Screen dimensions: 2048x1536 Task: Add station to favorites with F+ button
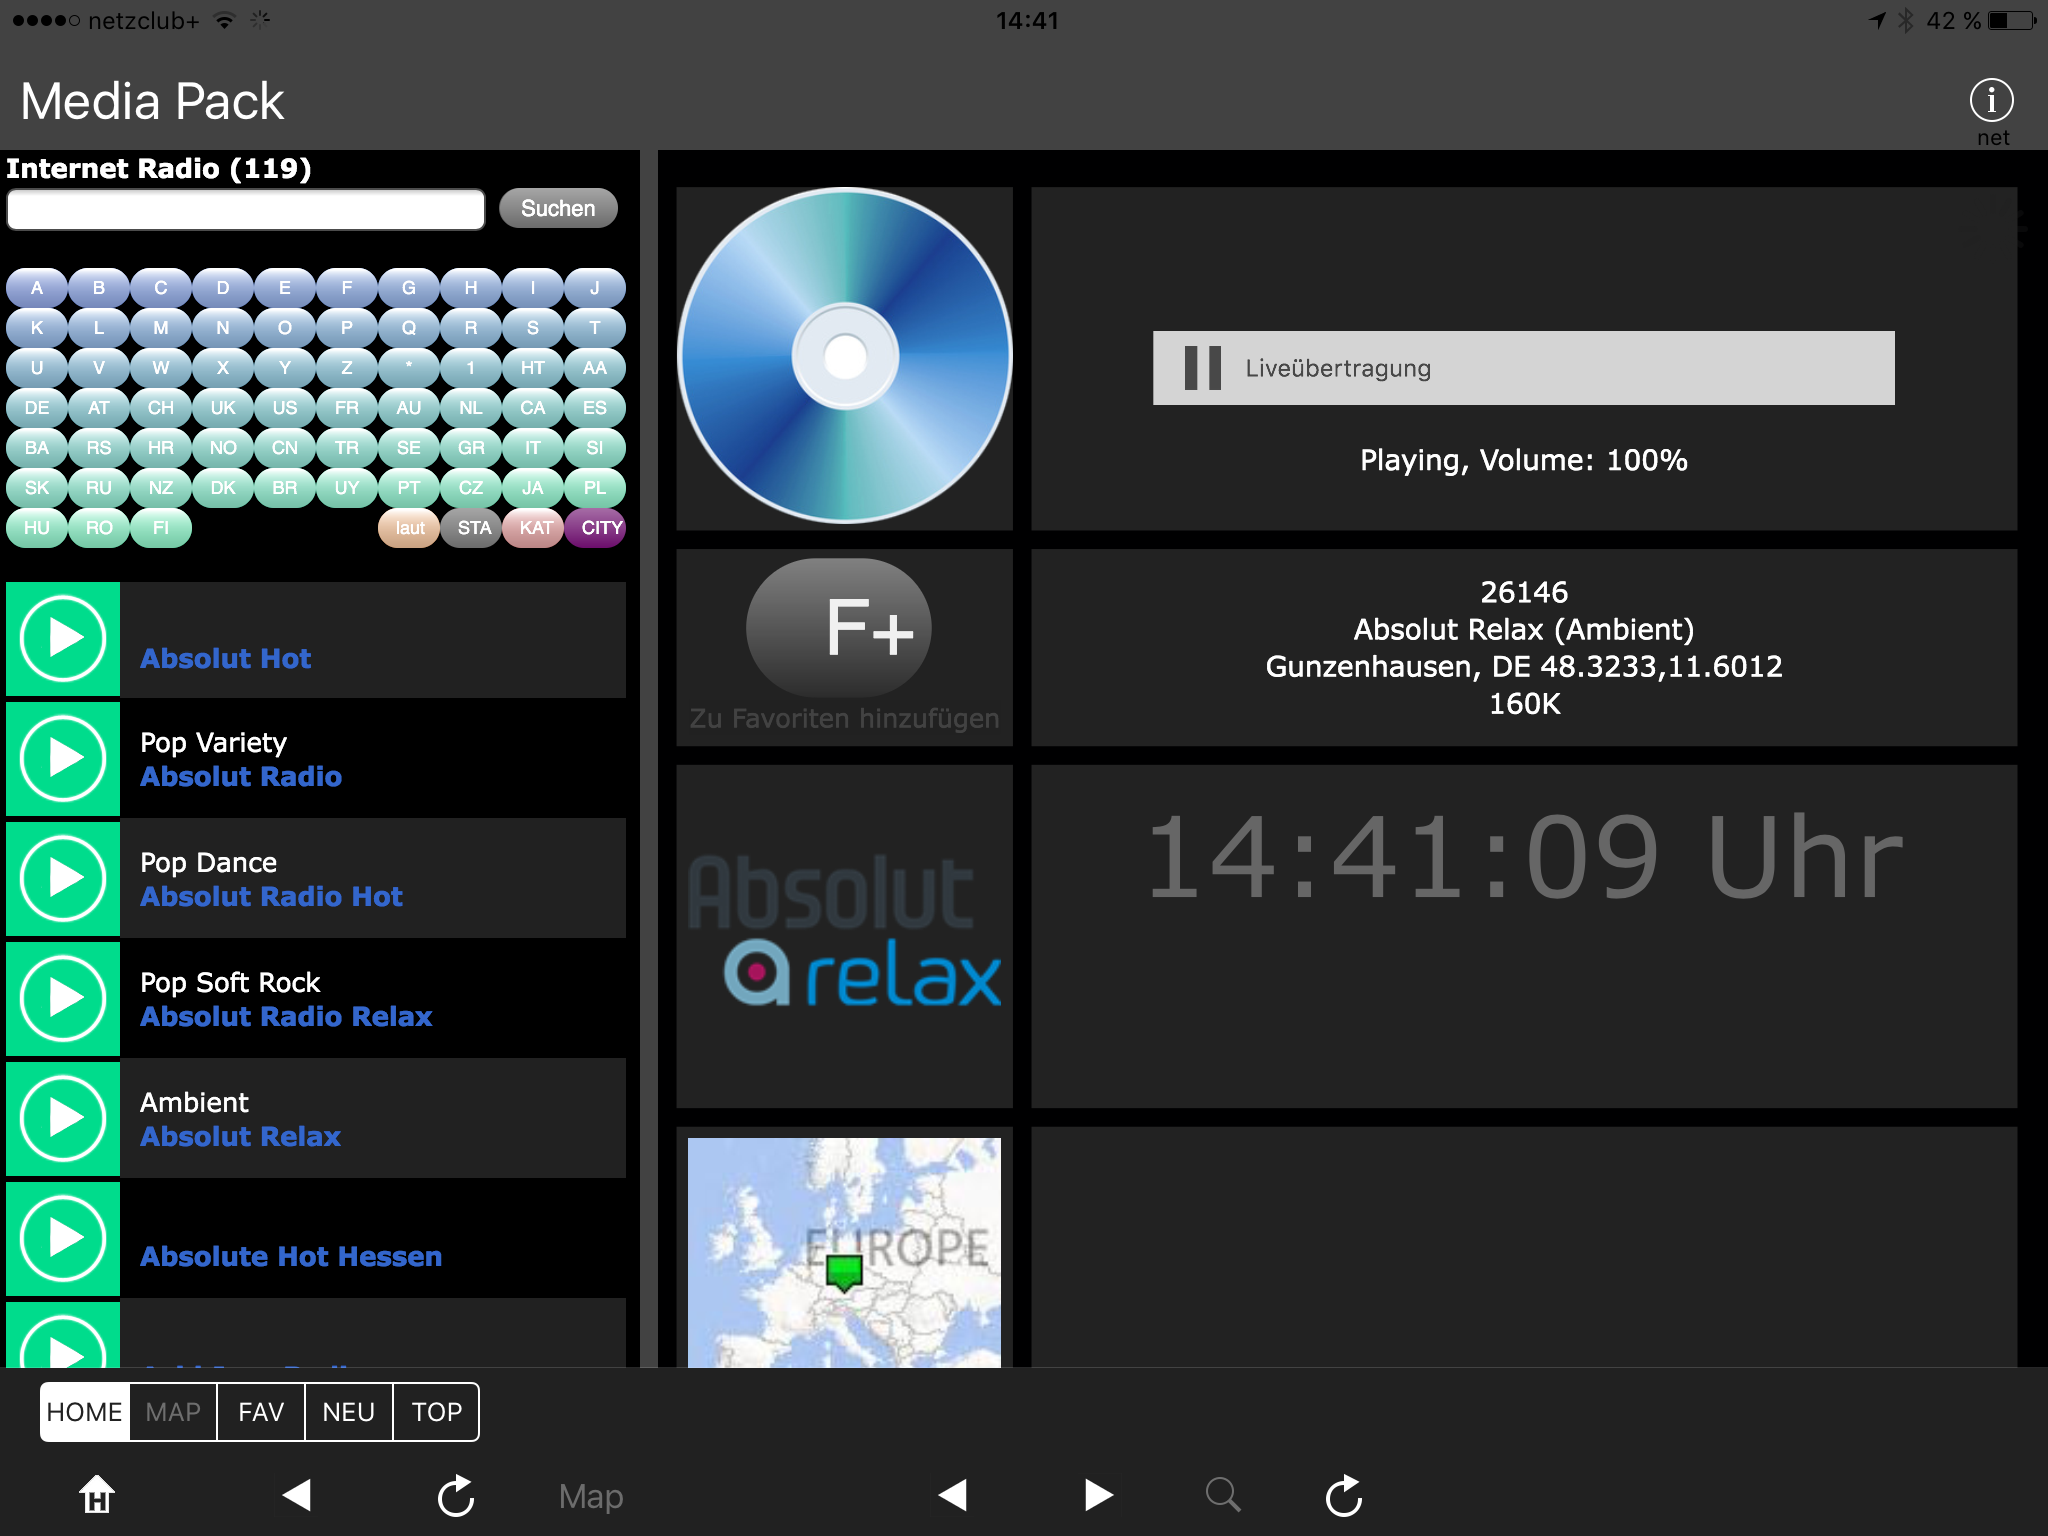(x=839, y=627)
